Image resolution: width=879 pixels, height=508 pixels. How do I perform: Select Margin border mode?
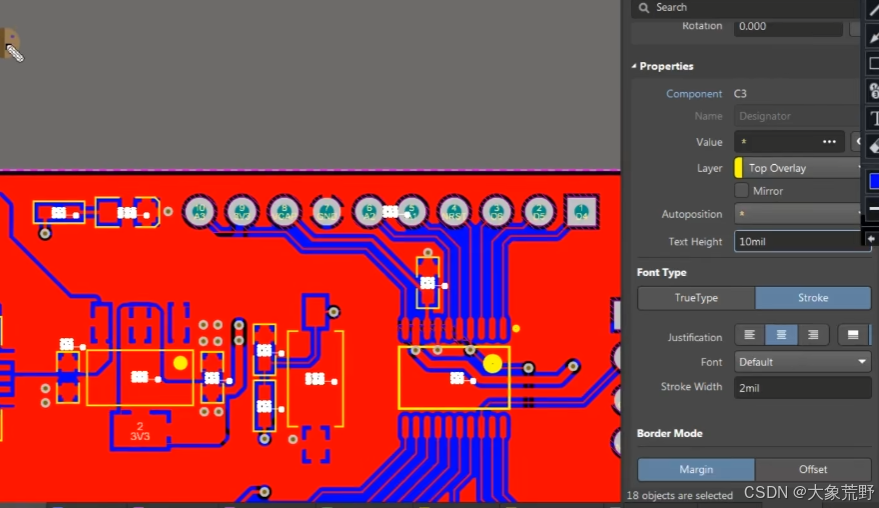coord(696,469)
